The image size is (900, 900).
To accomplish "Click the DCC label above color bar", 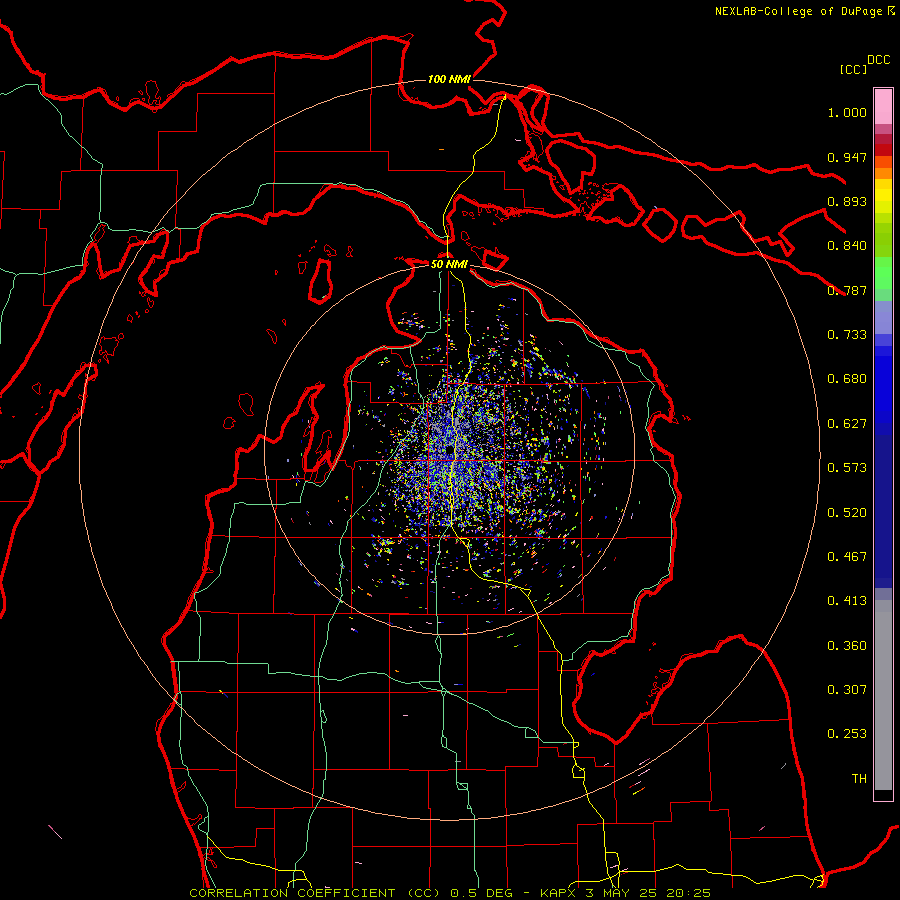I will (878, 60).
